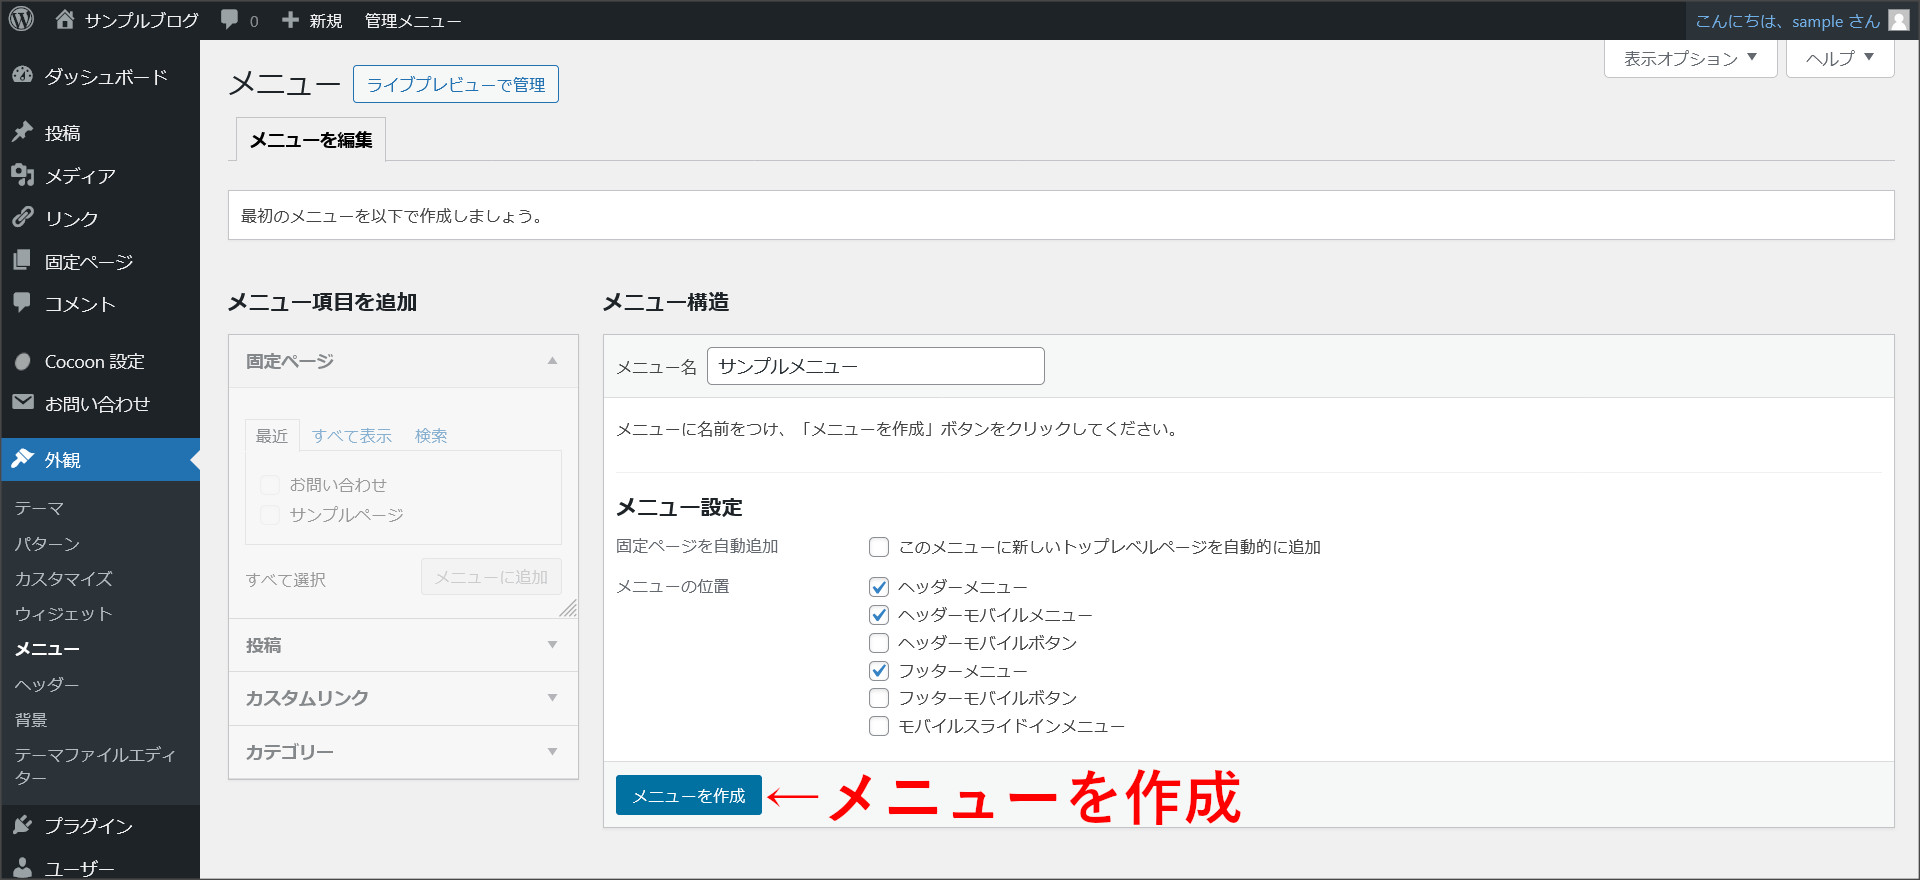
Task: Open the comments bubble in admin bar
Action: [x=230, y=20]
